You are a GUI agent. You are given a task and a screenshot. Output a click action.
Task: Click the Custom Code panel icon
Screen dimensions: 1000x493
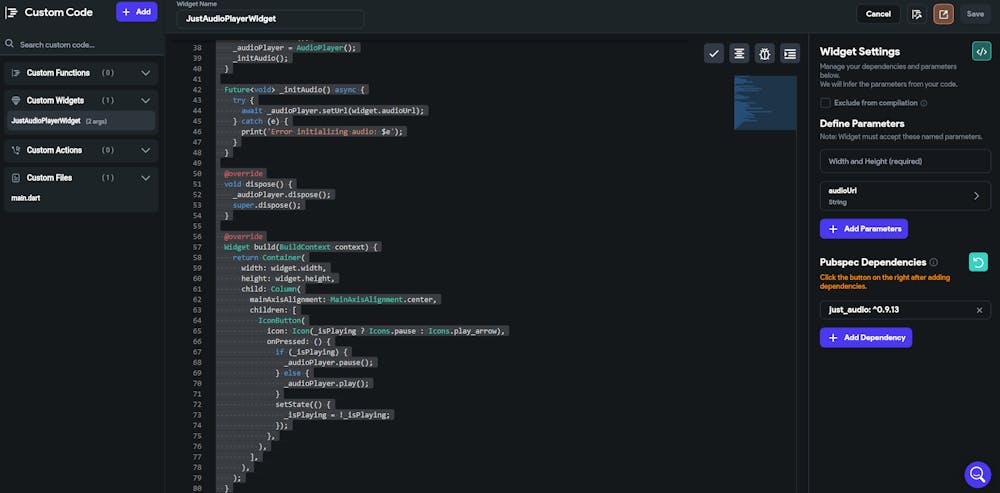11,12
